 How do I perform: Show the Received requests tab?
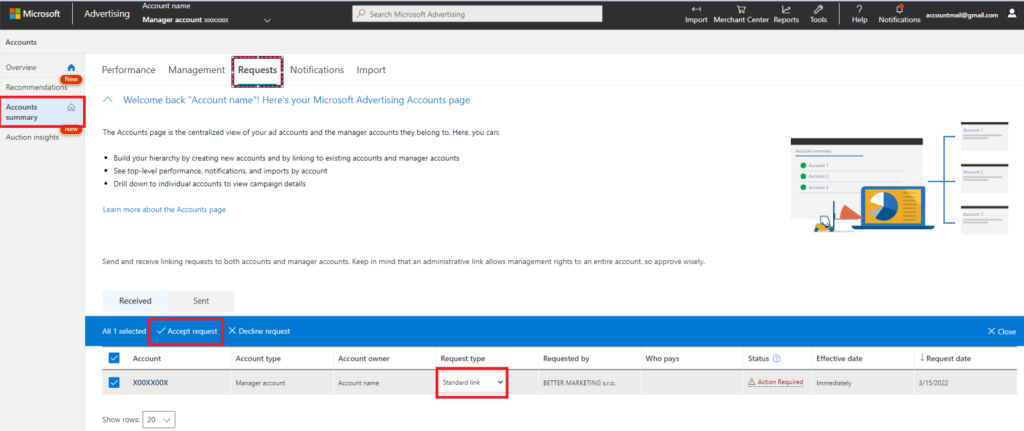tap(135, 301)
